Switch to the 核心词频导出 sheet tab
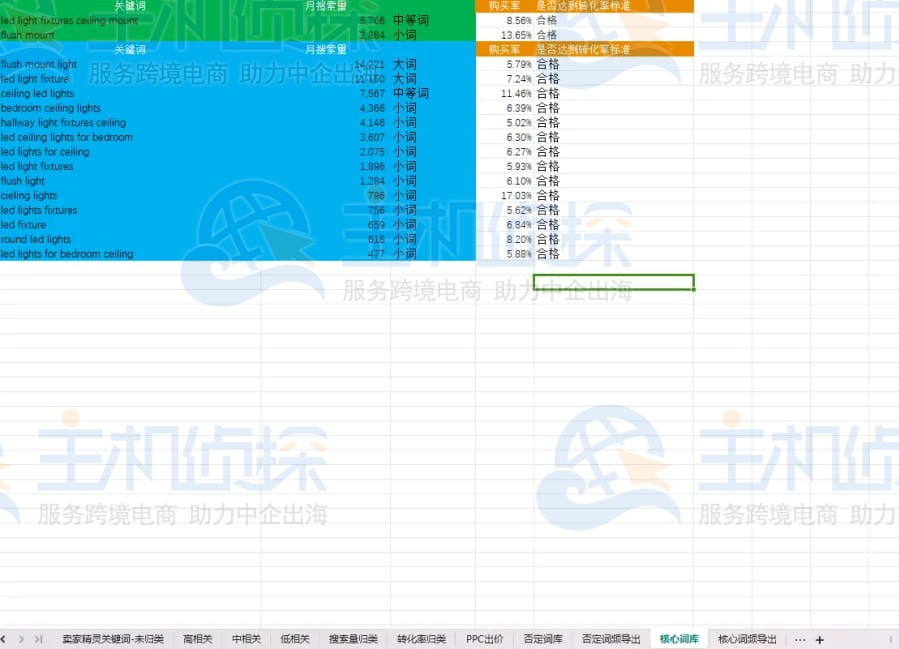Viewport: 899px width, 649px height. point(747,640)
